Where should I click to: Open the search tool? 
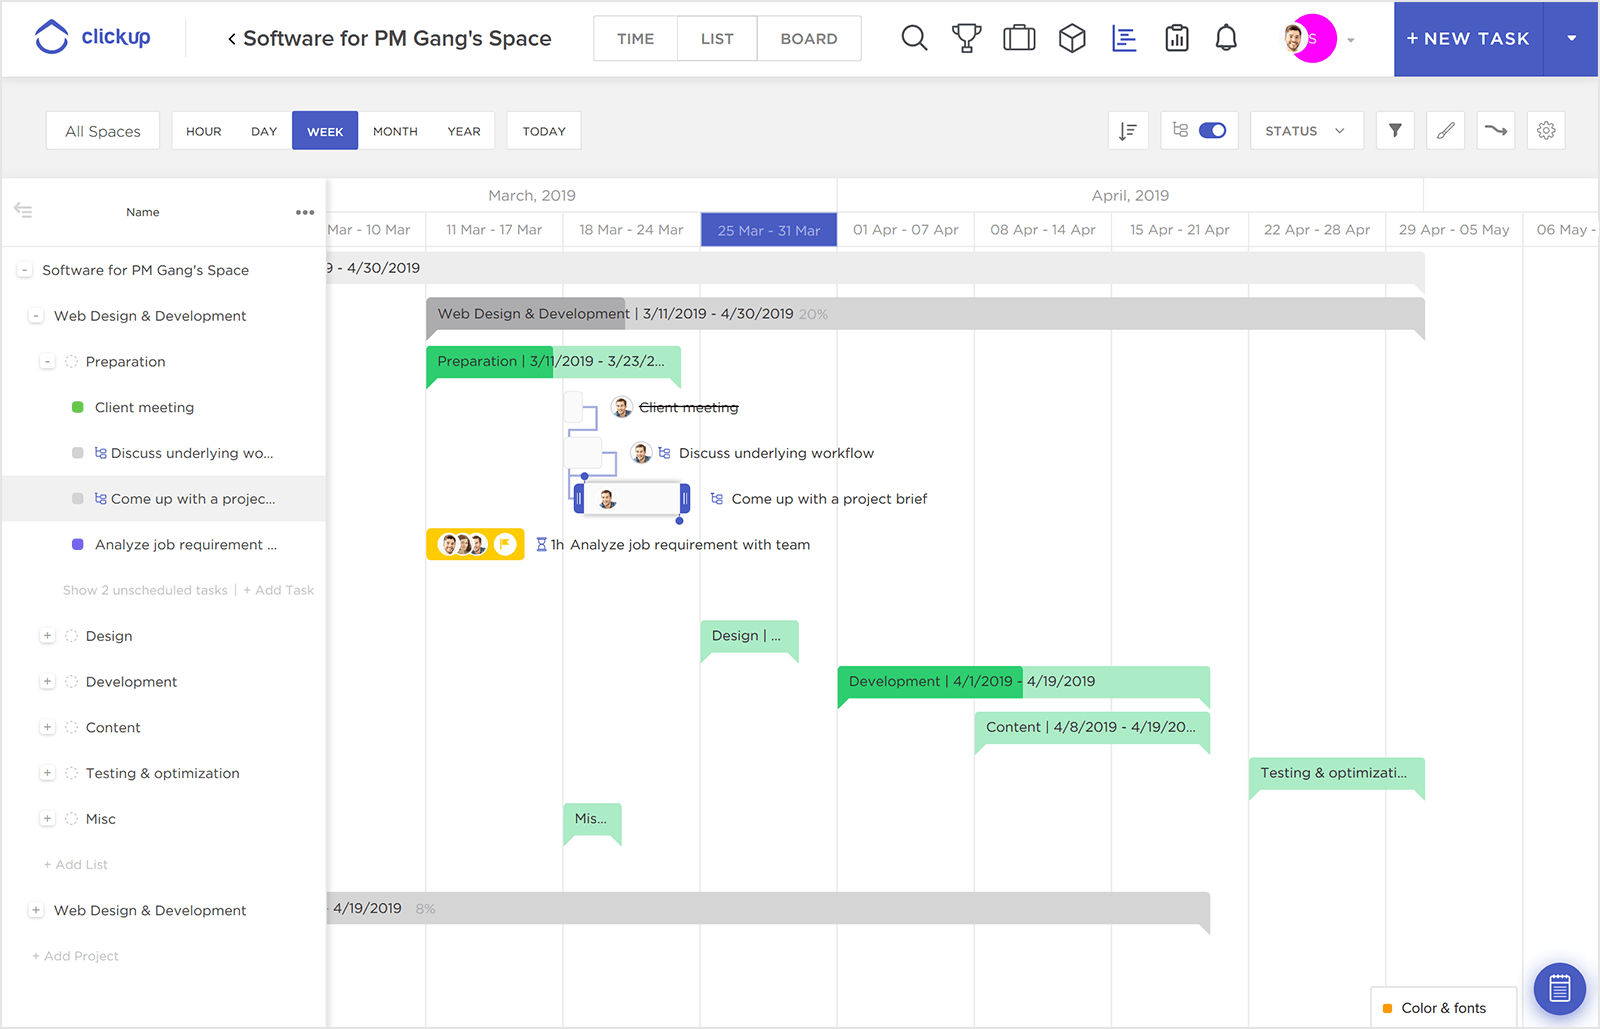(914, 38)
